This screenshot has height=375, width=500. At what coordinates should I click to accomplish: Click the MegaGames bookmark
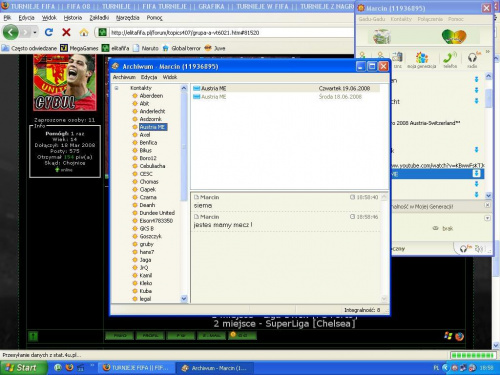[79, 48]
